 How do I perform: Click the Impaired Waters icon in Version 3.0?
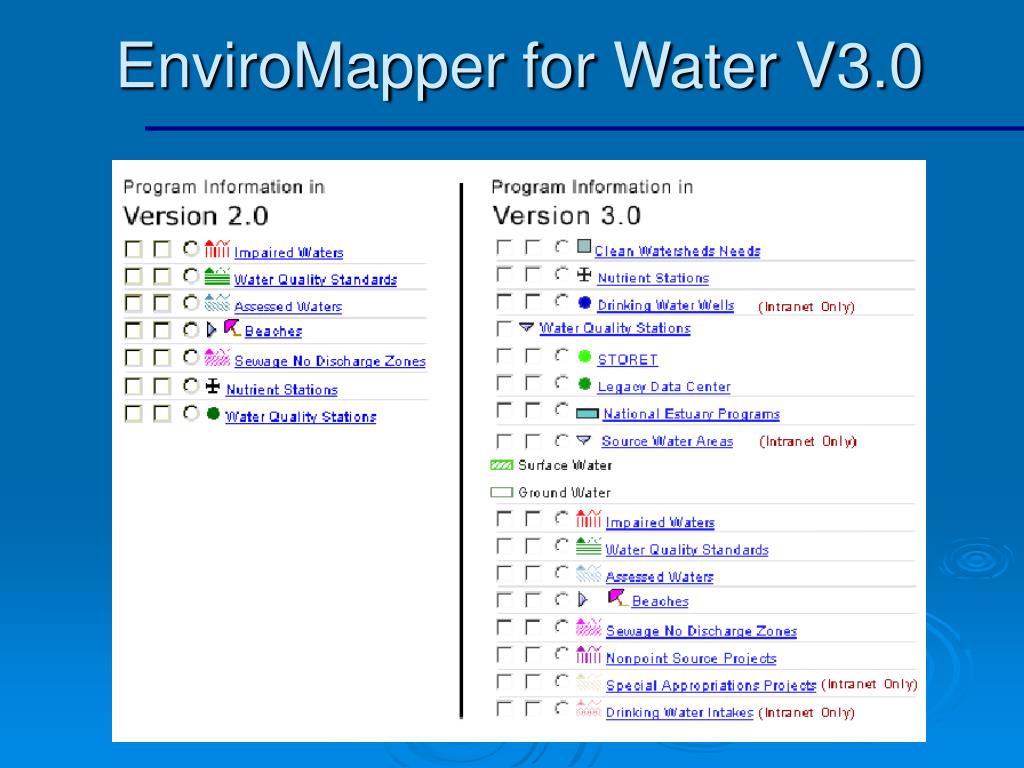(588, 519)
